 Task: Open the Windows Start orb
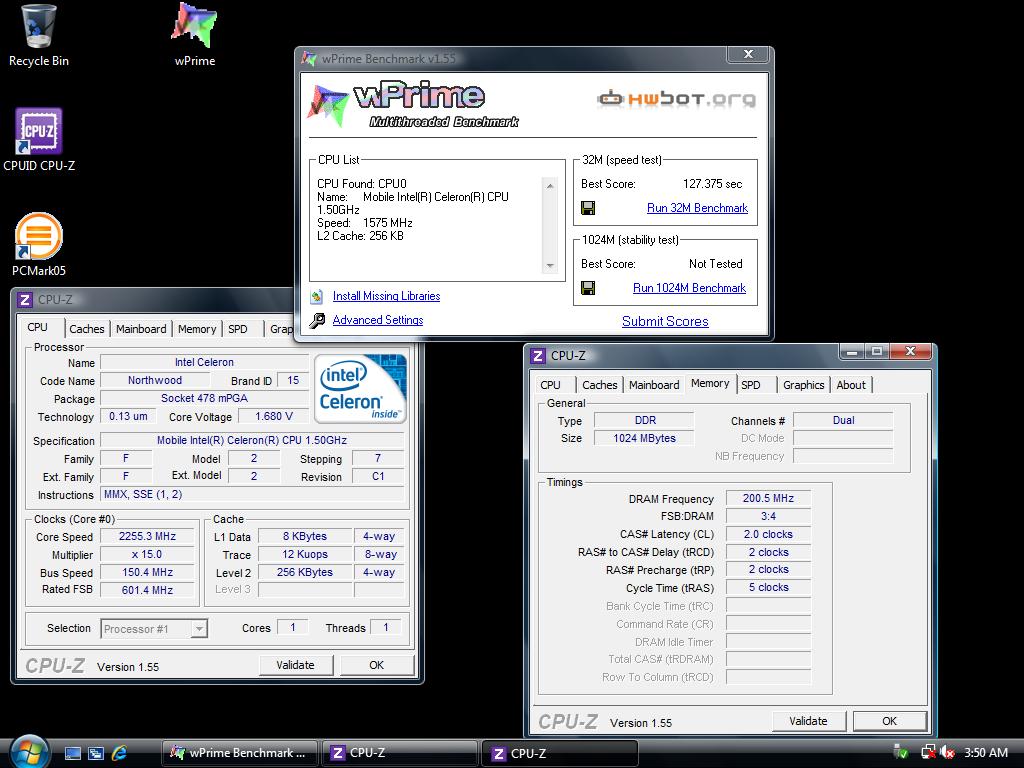click(29, 752)
